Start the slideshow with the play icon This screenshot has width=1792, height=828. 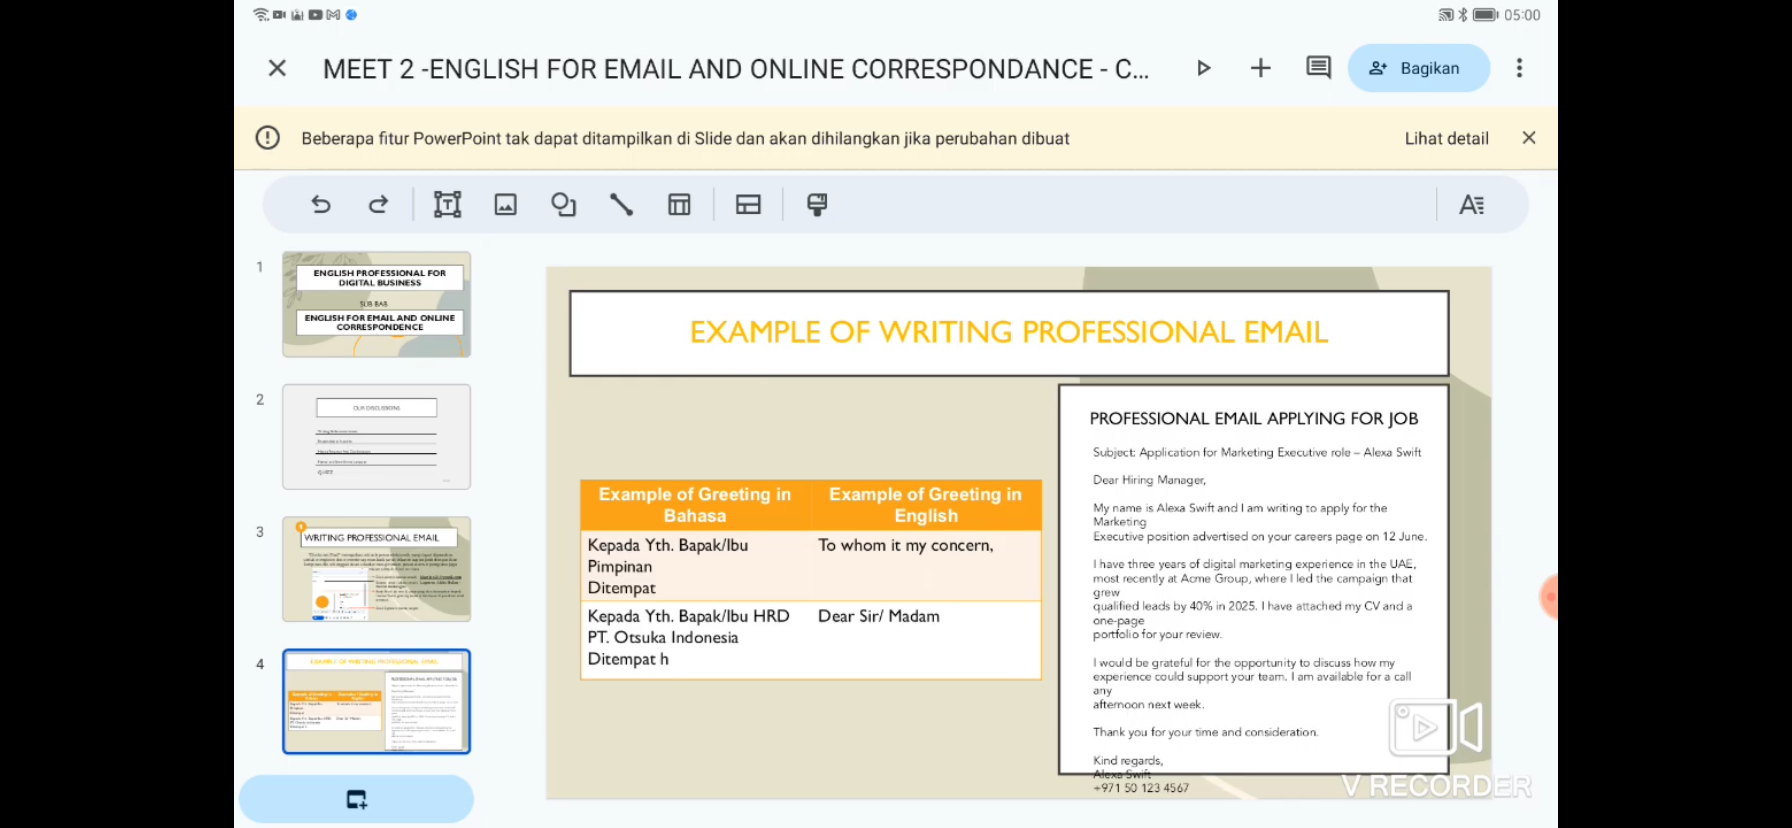1204,68
